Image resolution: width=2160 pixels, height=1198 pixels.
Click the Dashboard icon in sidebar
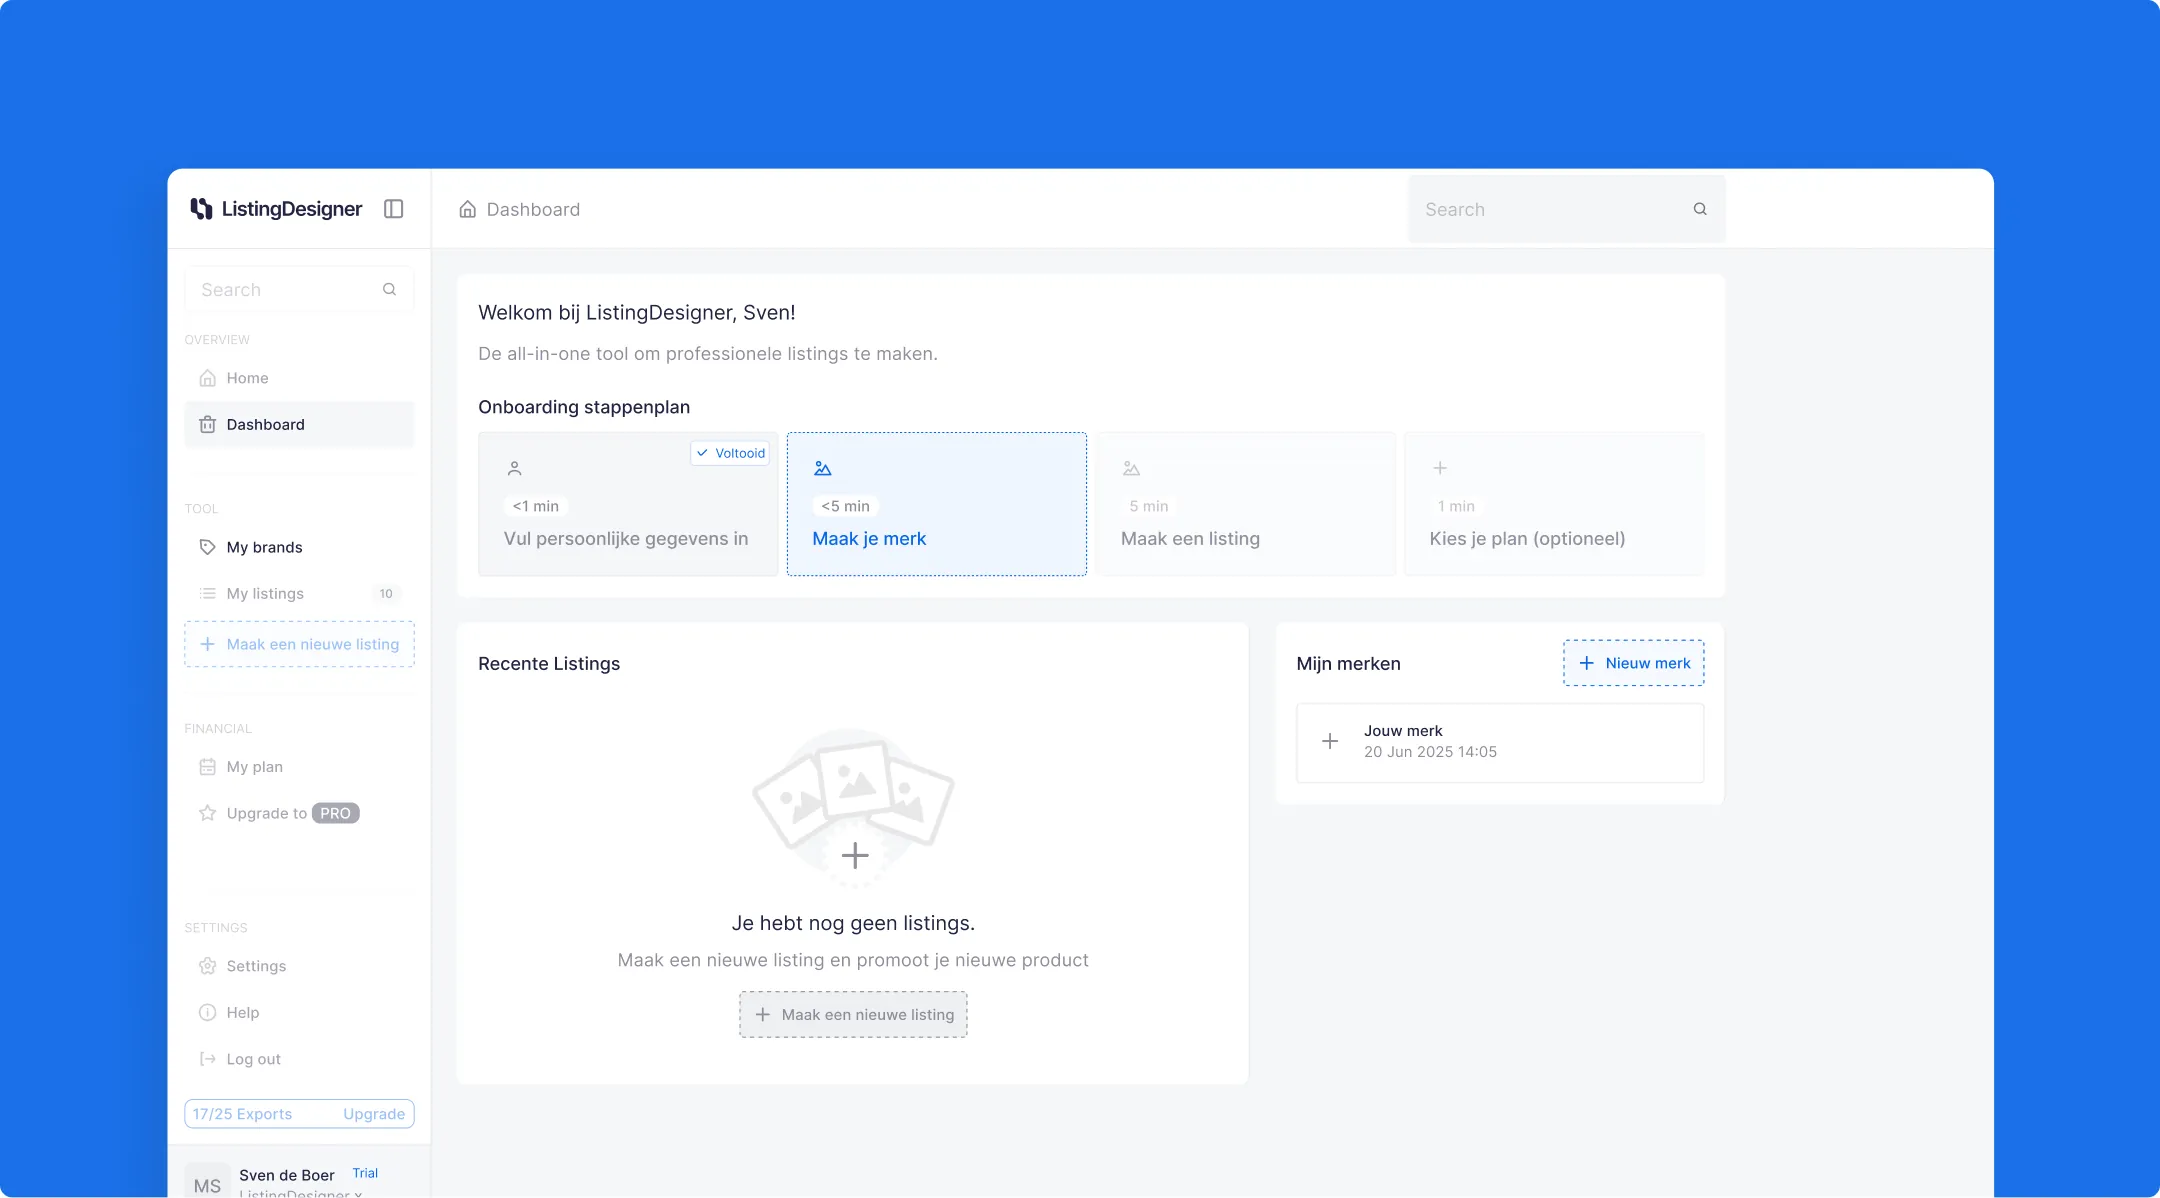(208, 424)
